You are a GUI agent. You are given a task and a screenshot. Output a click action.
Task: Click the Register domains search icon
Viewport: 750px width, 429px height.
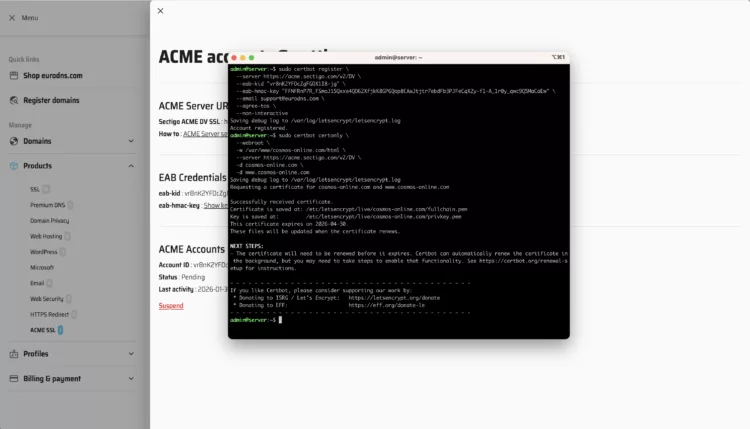coord(14,100)
